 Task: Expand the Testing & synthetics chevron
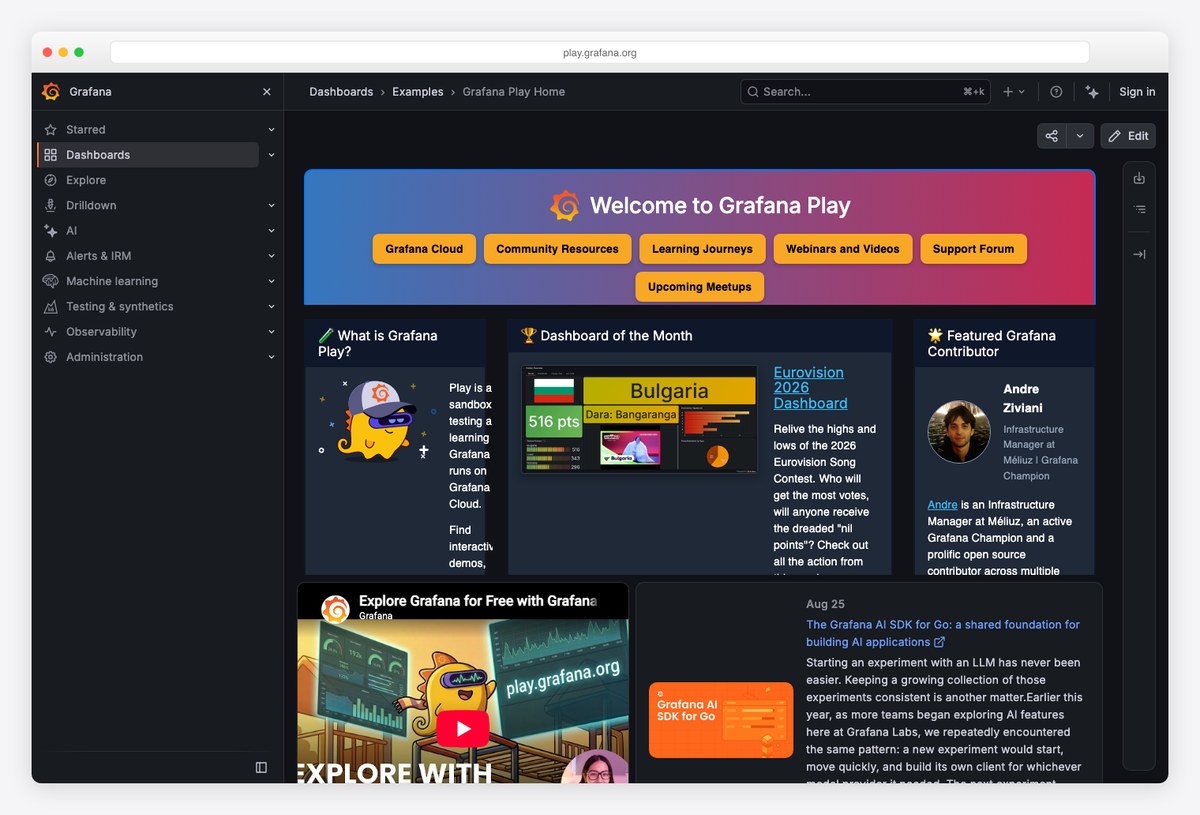(x=271, y=307)
